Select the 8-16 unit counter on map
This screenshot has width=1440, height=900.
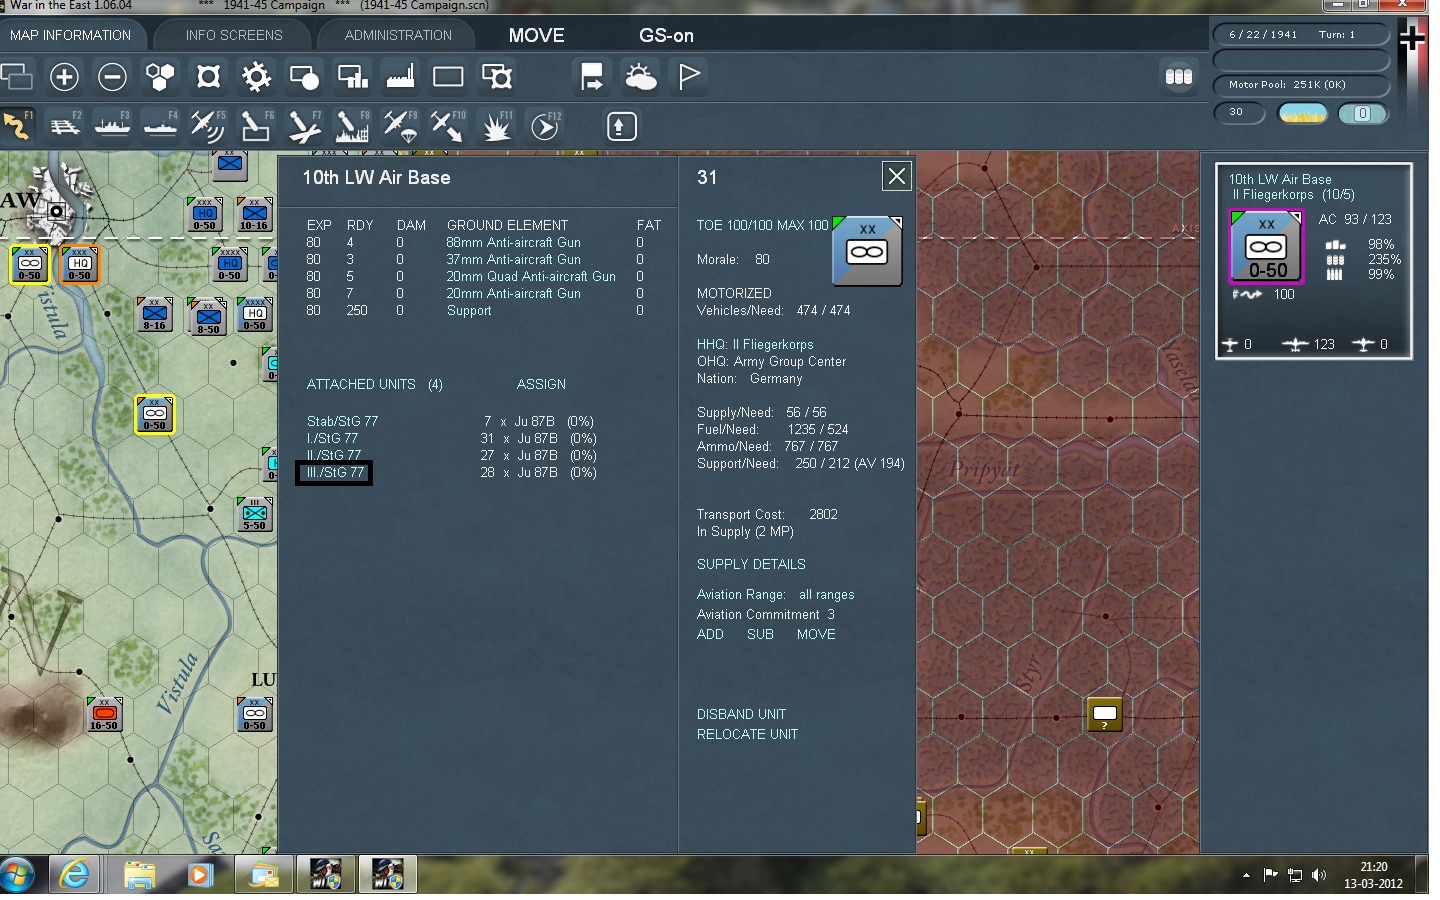155,314
